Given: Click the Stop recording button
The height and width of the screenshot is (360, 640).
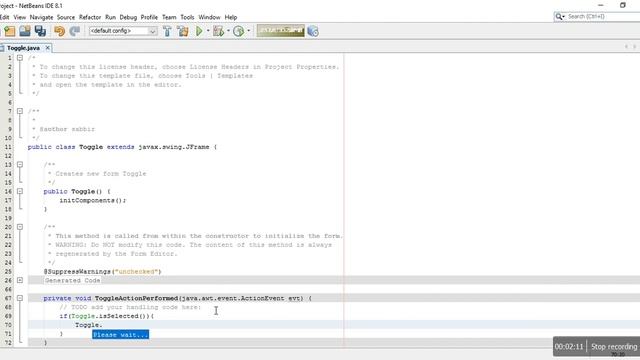Looking at the screenshot, I should [614, 347].
